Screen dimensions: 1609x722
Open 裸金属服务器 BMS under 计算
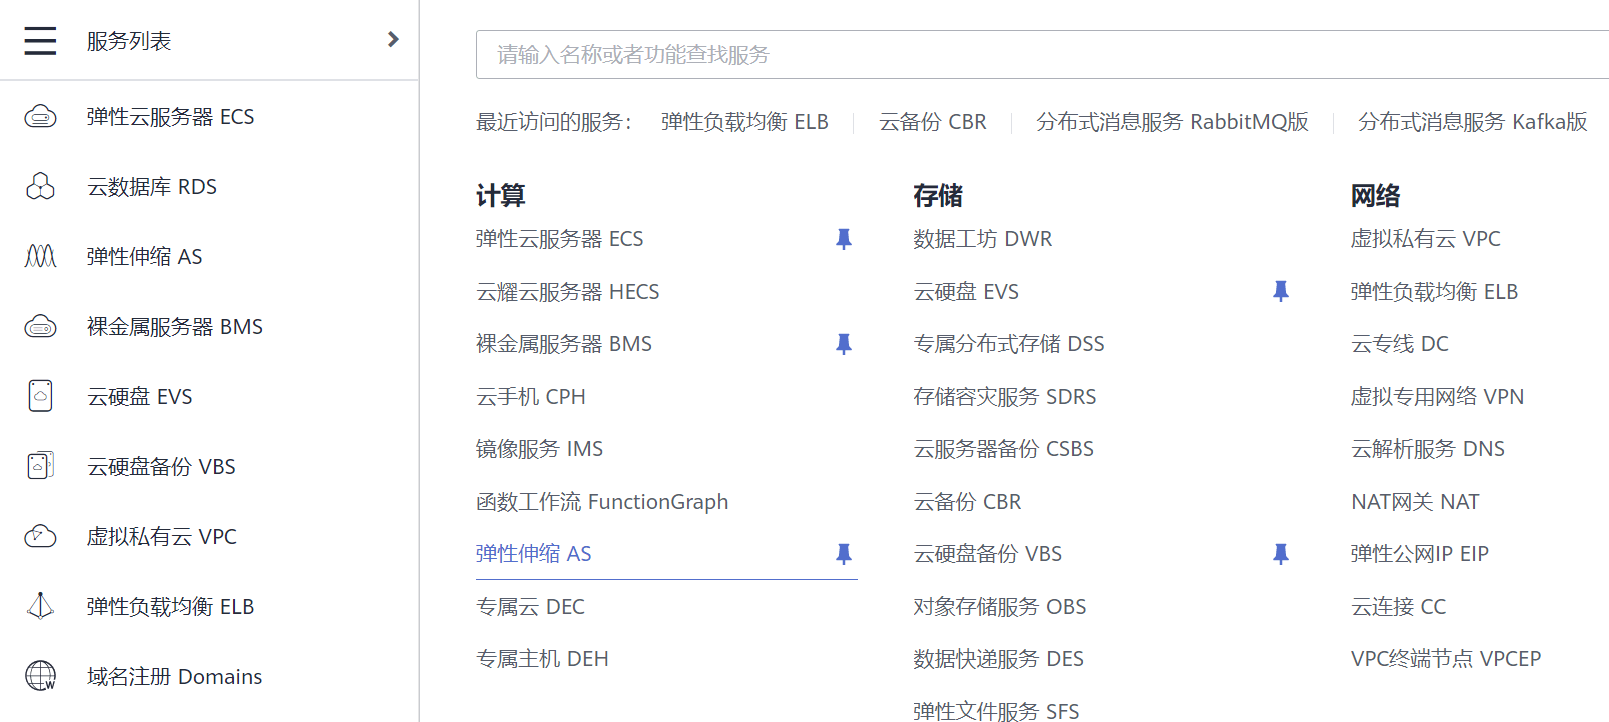pyautogui.click(x=564, y=344)
